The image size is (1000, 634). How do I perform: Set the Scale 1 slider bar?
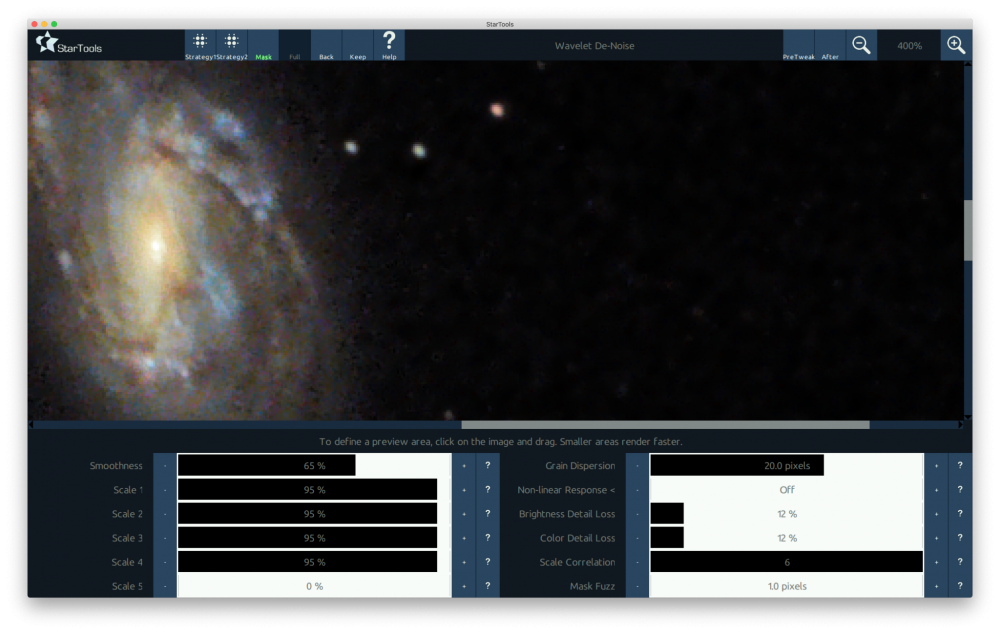(x=314, y=490)
